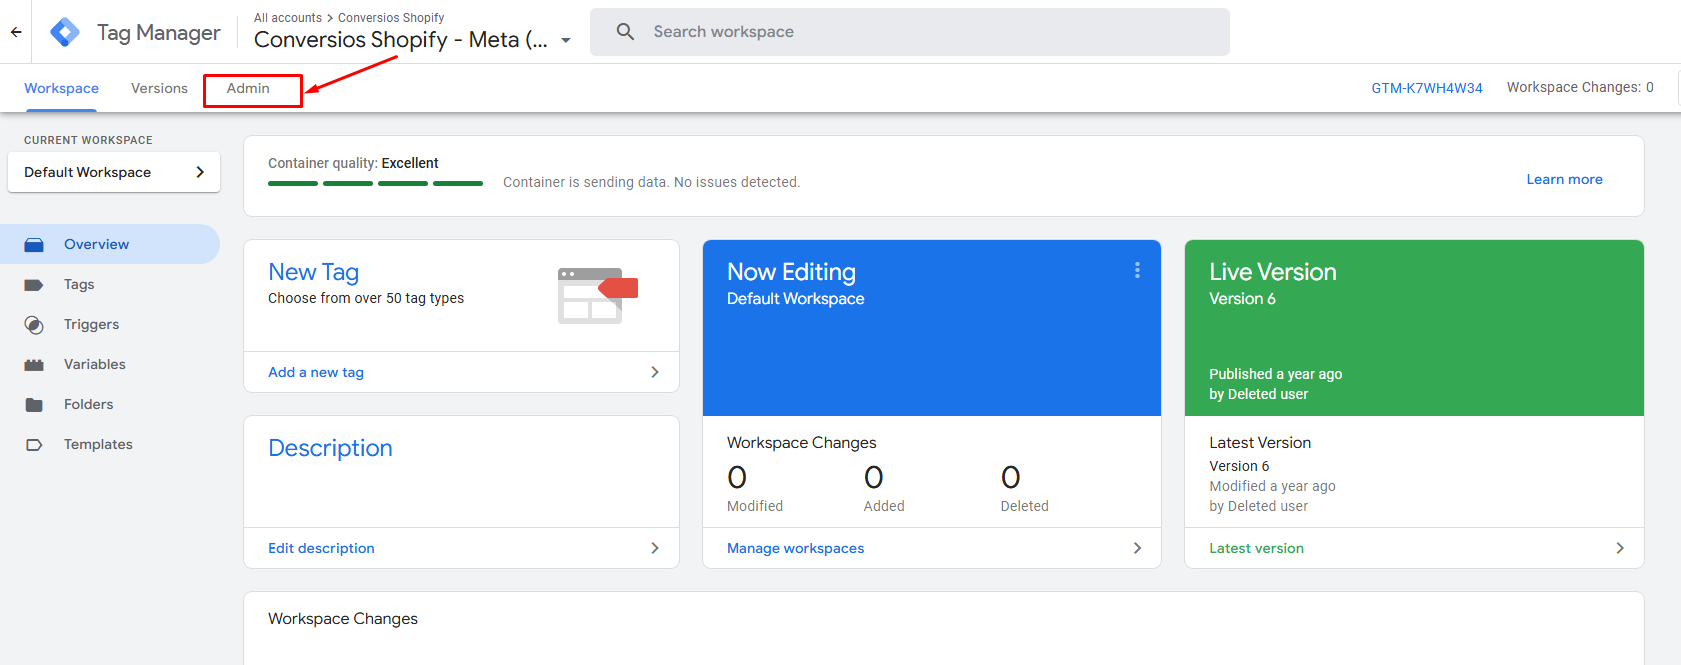The image size is (1681, 665).
Task: Switch to the Workspace tab
Action: 62,88
